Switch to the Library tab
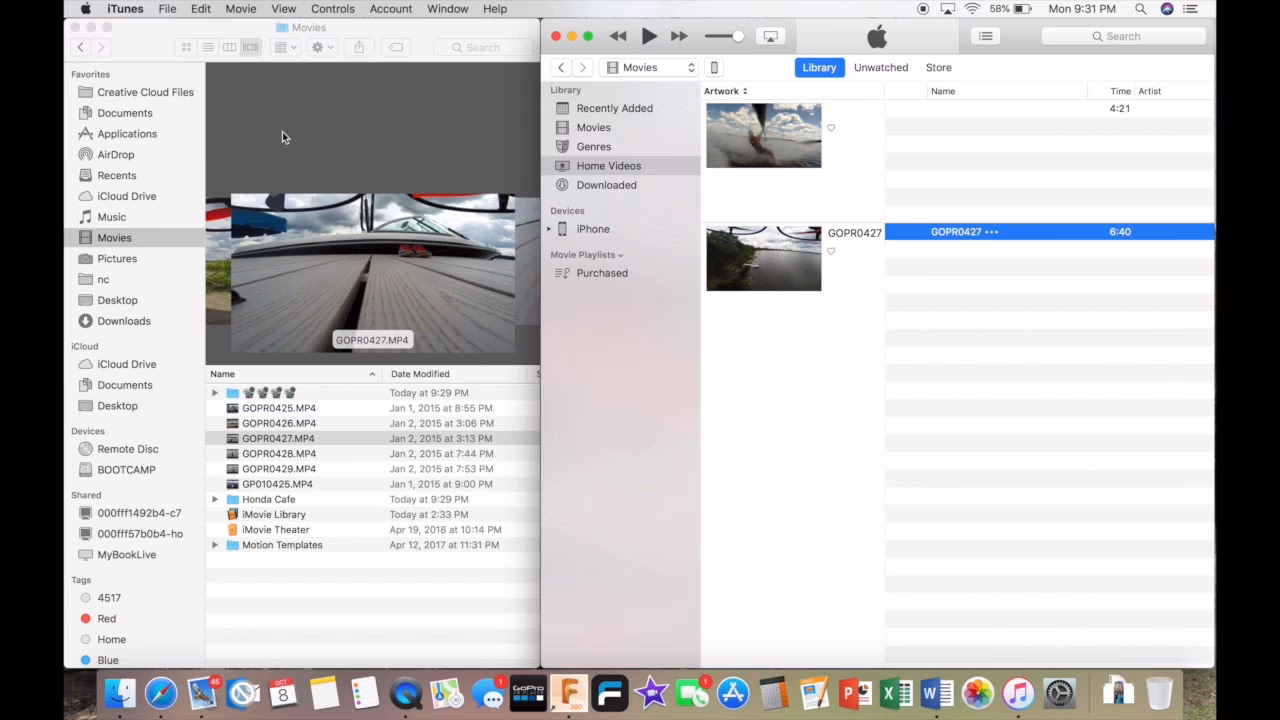 819,67
